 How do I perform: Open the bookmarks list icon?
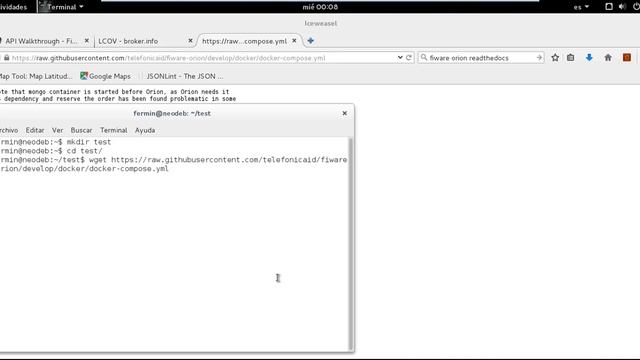(571, 58)
